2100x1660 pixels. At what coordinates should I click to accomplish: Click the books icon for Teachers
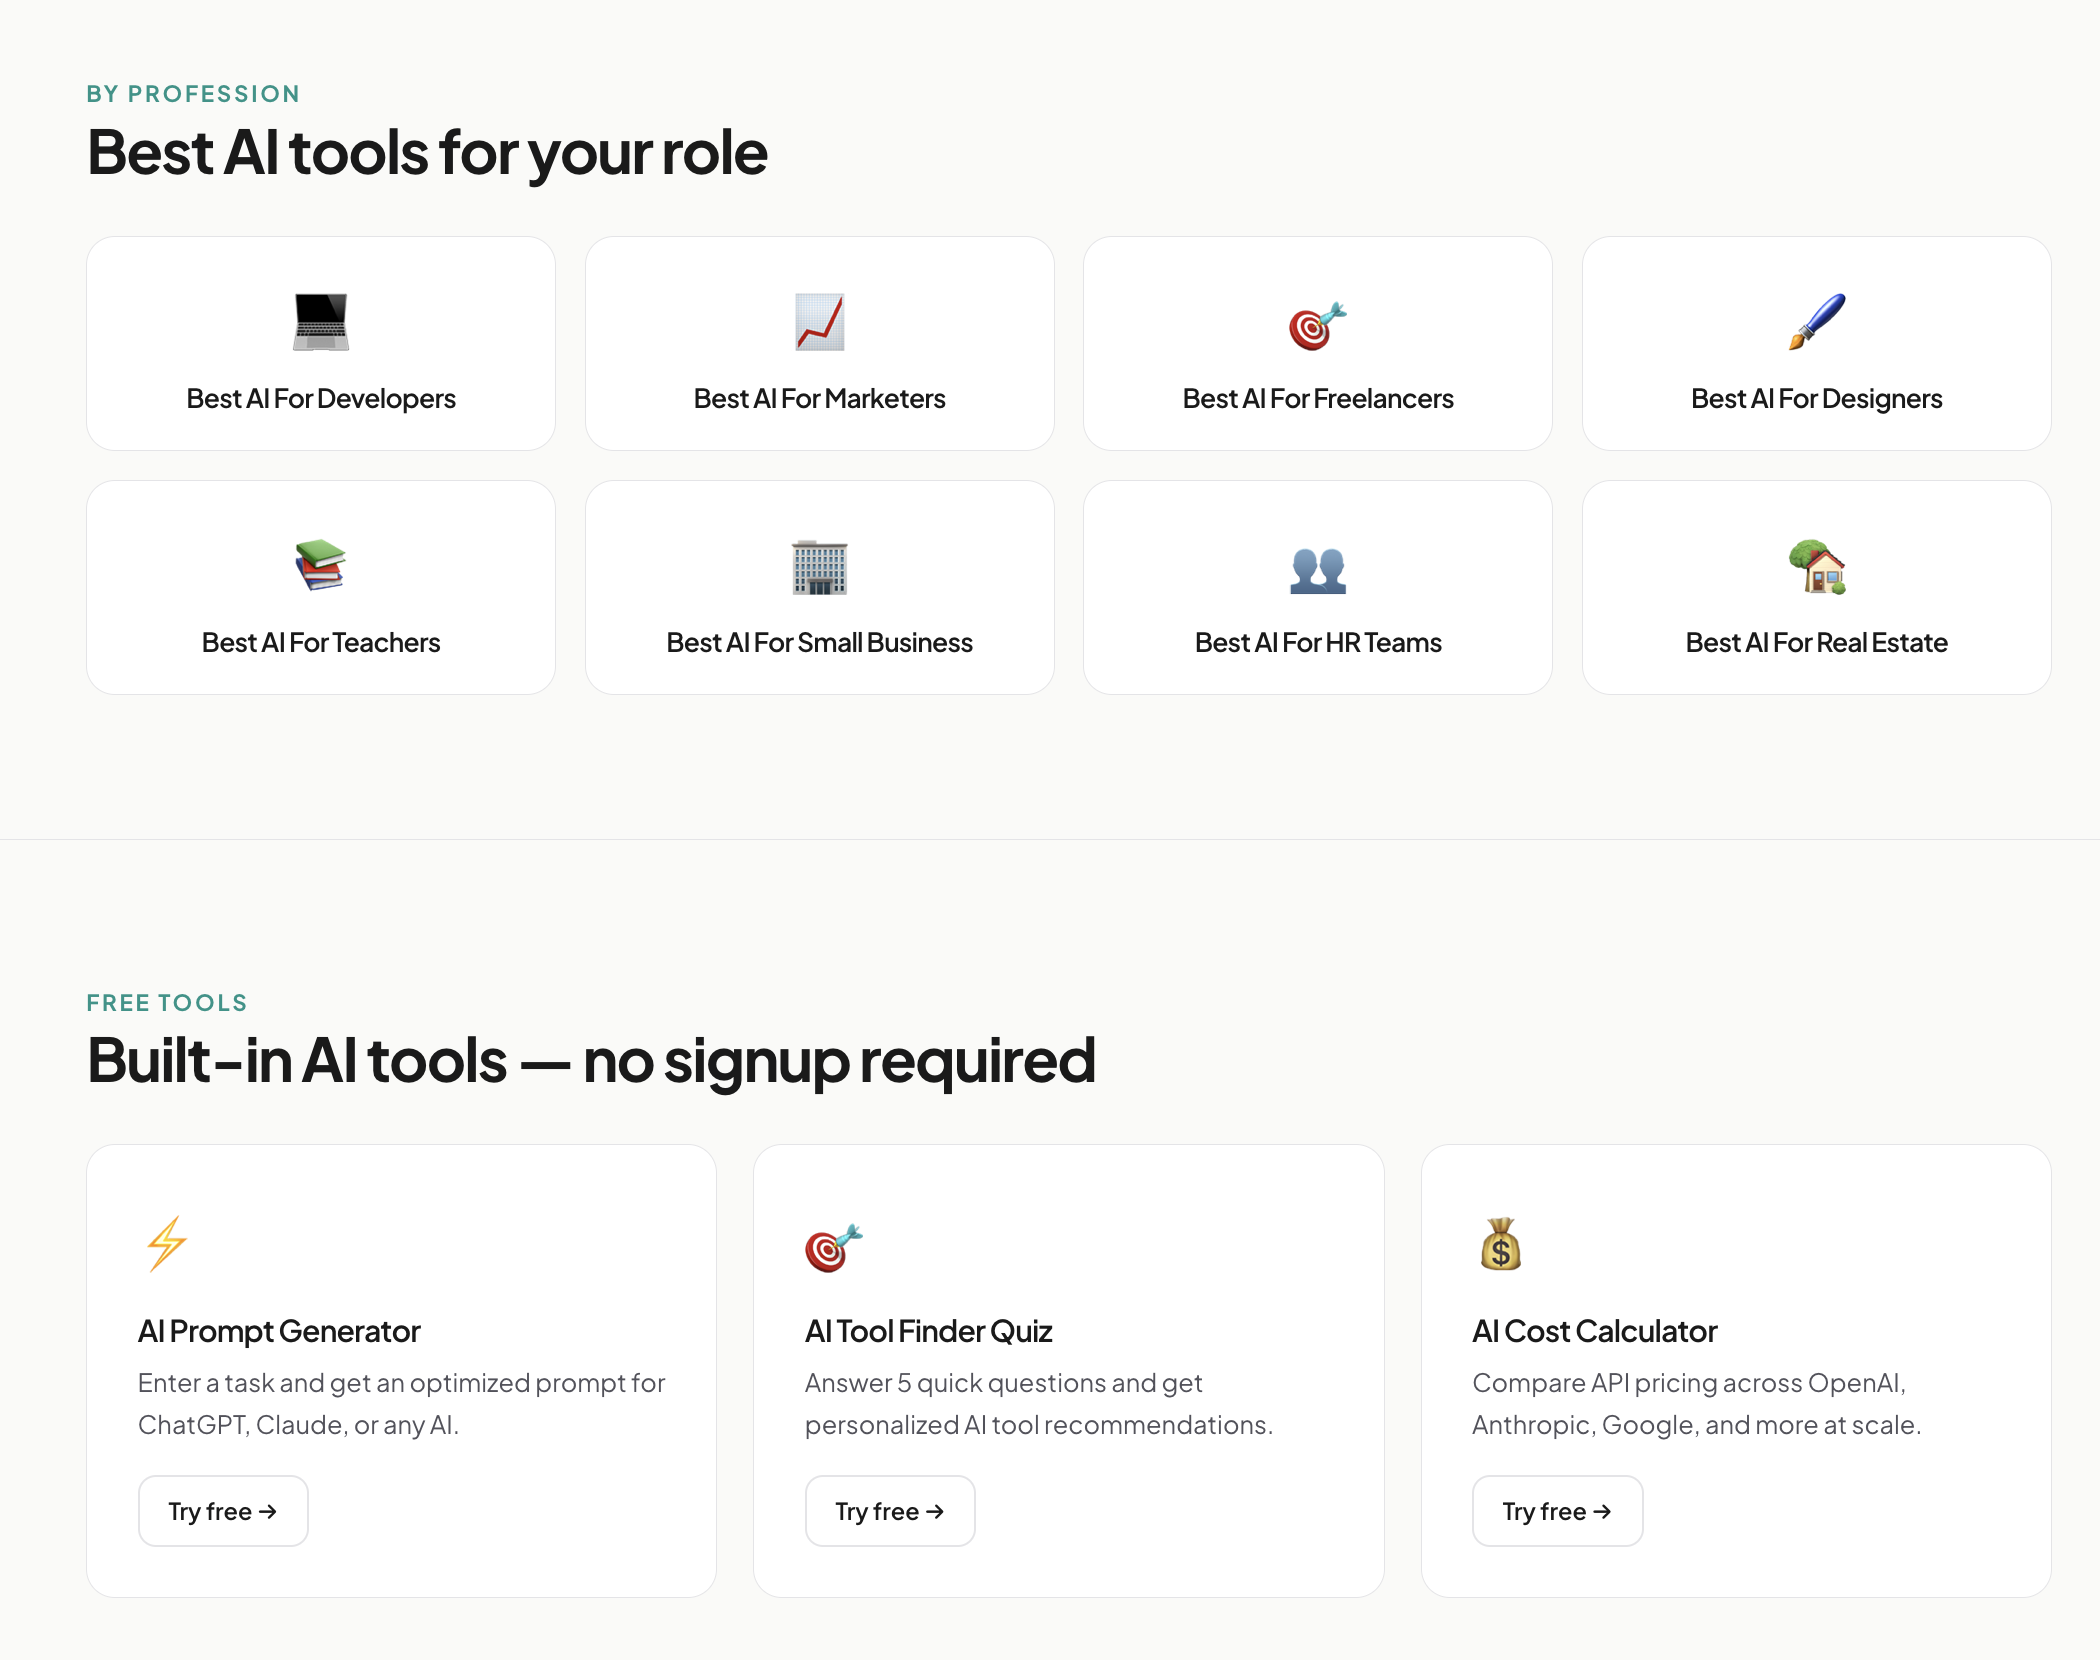click(321, 565)
